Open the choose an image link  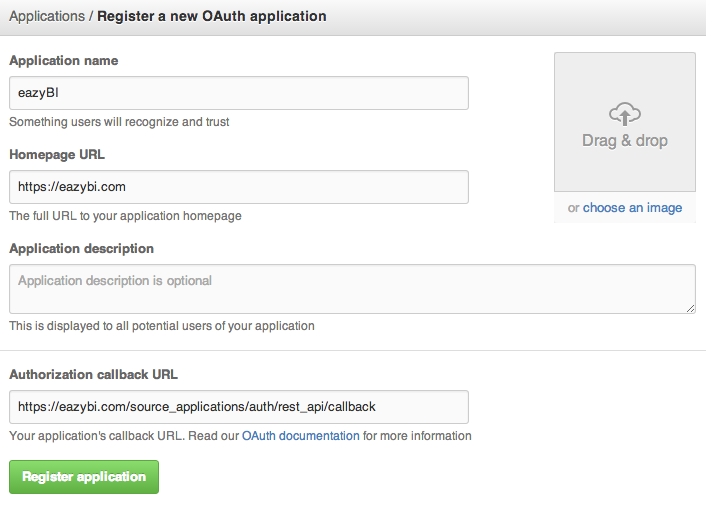632,208
